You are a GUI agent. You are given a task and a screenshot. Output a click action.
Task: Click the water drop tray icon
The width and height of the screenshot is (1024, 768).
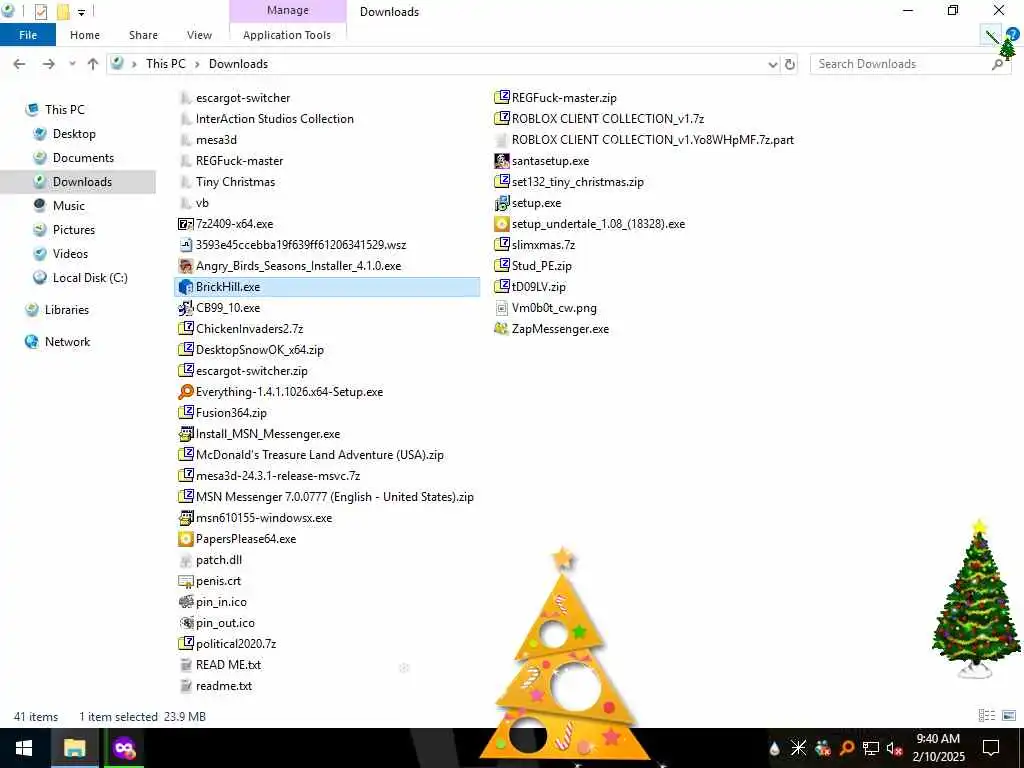pyautogui.click(x=775, y=748)
